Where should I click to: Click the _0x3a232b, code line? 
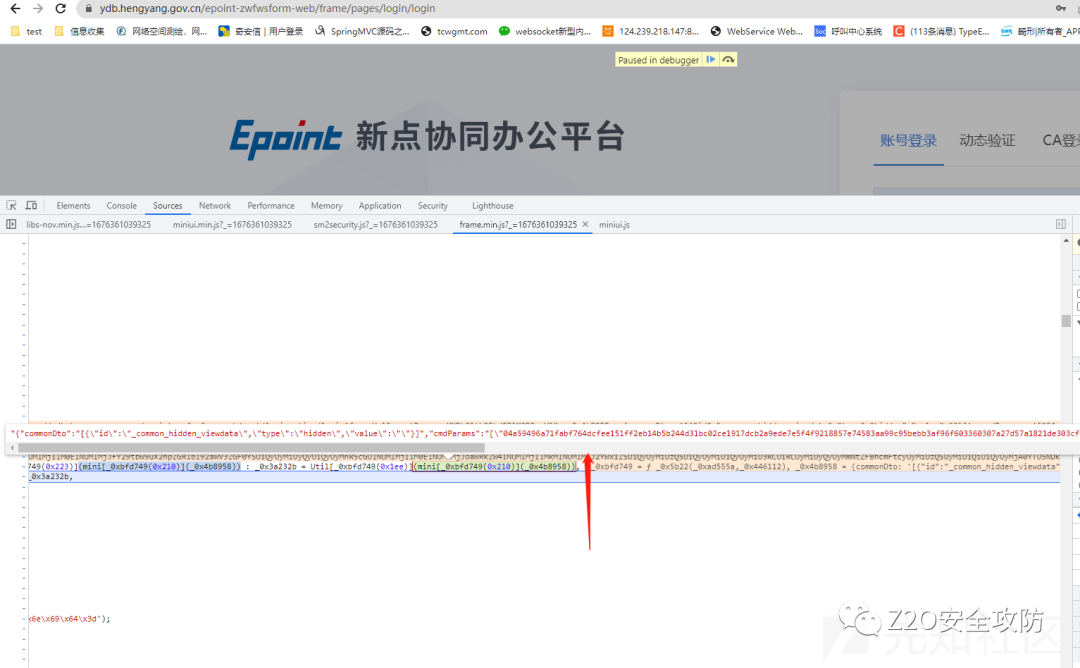(50, 476)
